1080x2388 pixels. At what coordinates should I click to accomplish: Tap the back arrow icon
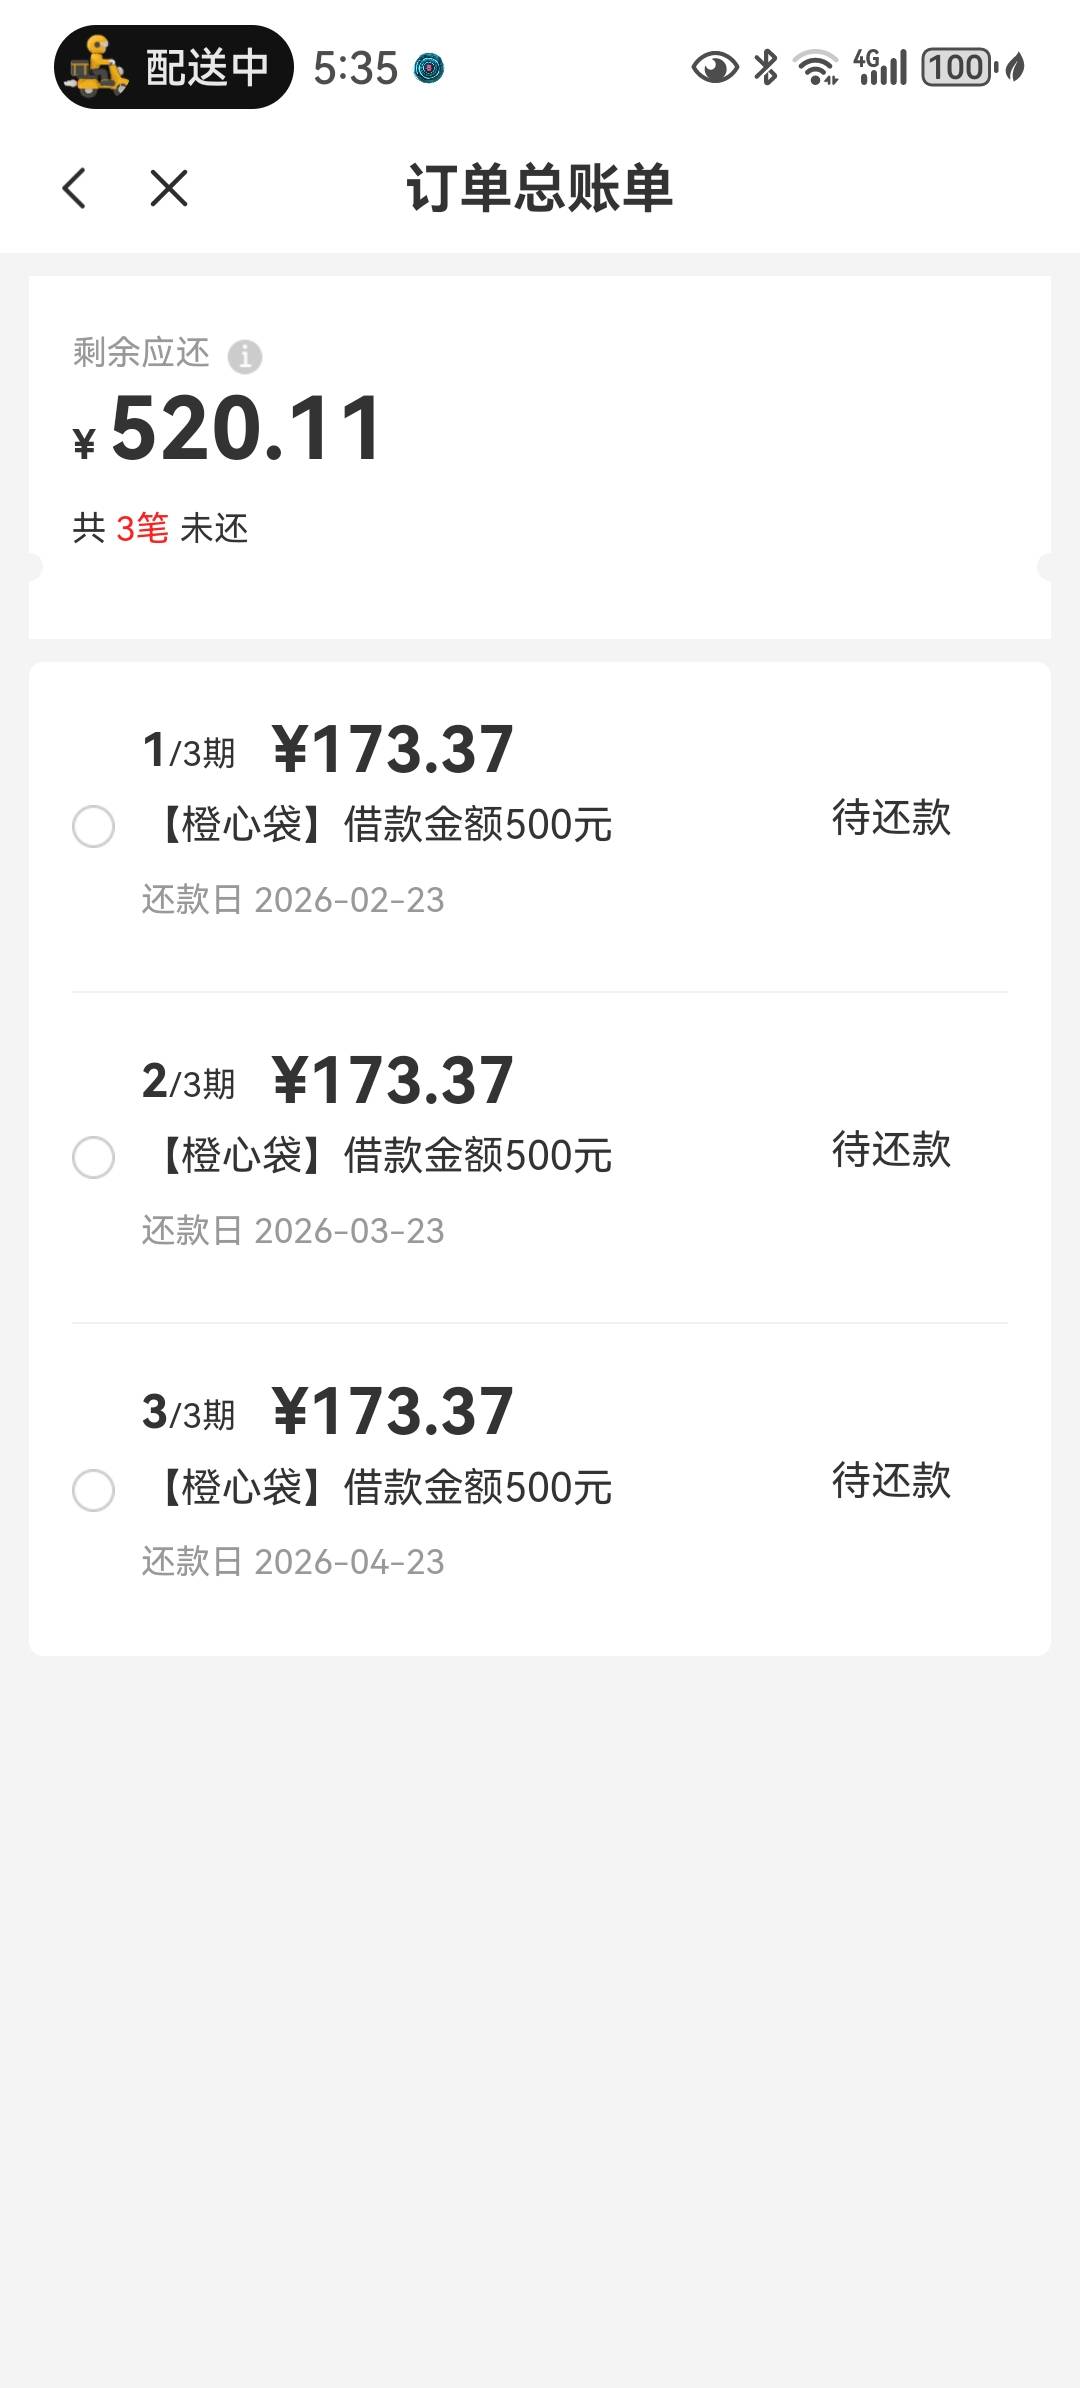pyautogui.click(x=75, y=188)
